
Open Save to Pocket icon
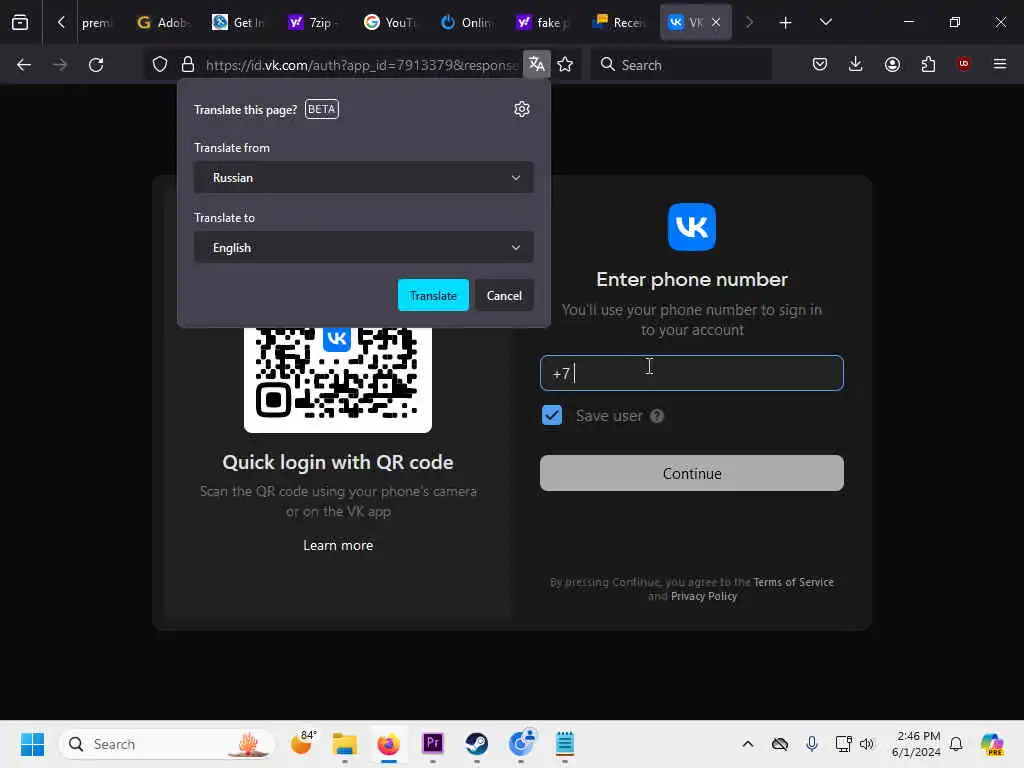[x=820, y=64]
